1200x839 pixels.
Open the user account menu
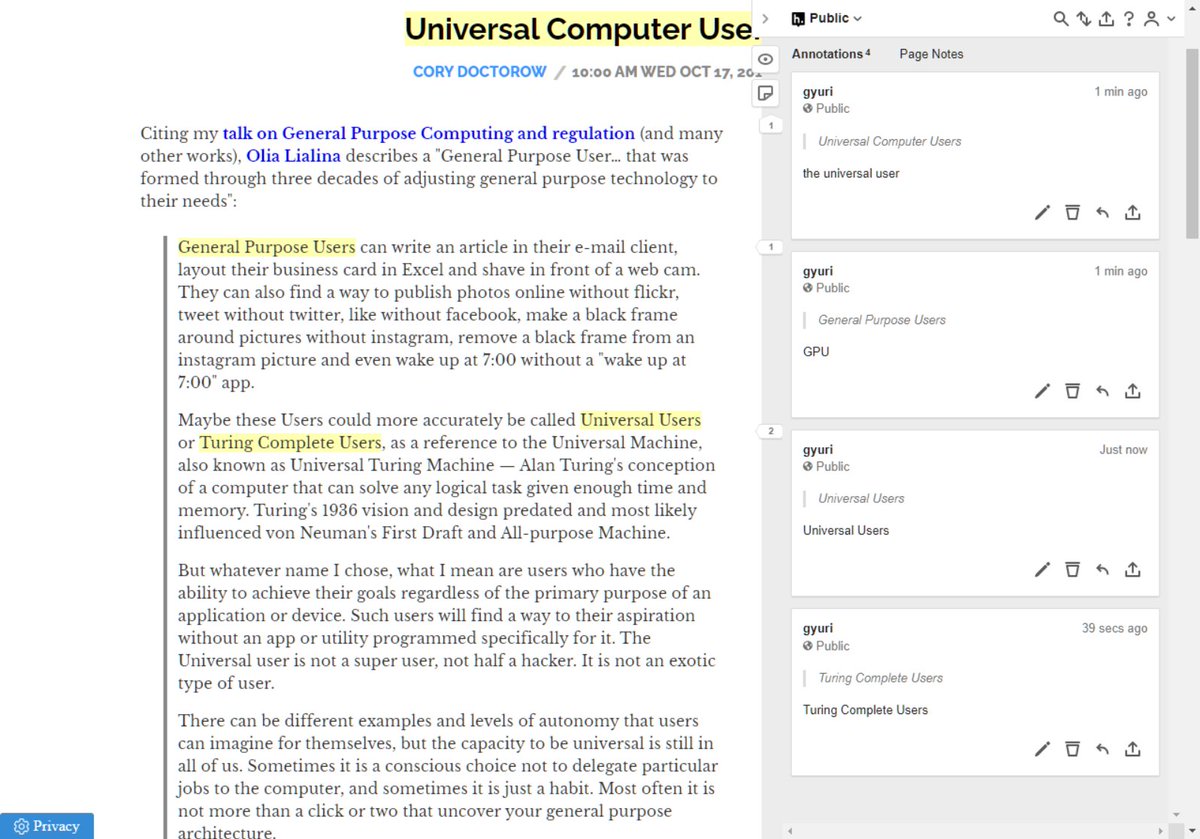coord(1159,18)
